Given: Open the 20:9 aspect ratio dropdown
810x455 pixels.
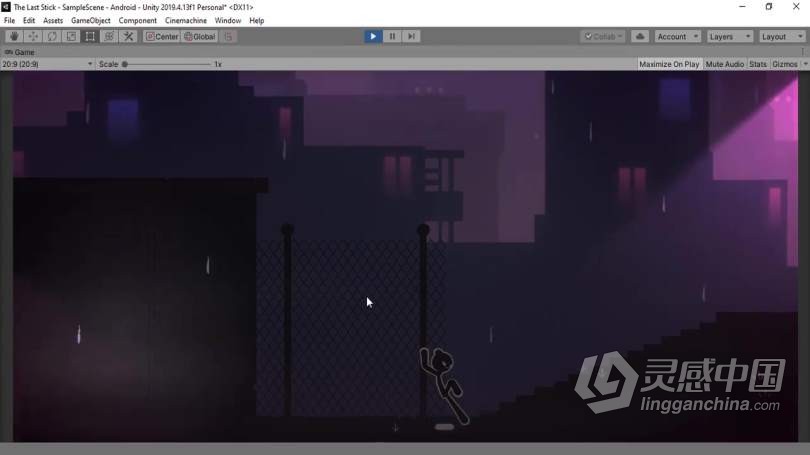Looking at the screenshot, I should click(x=47, y=64).
